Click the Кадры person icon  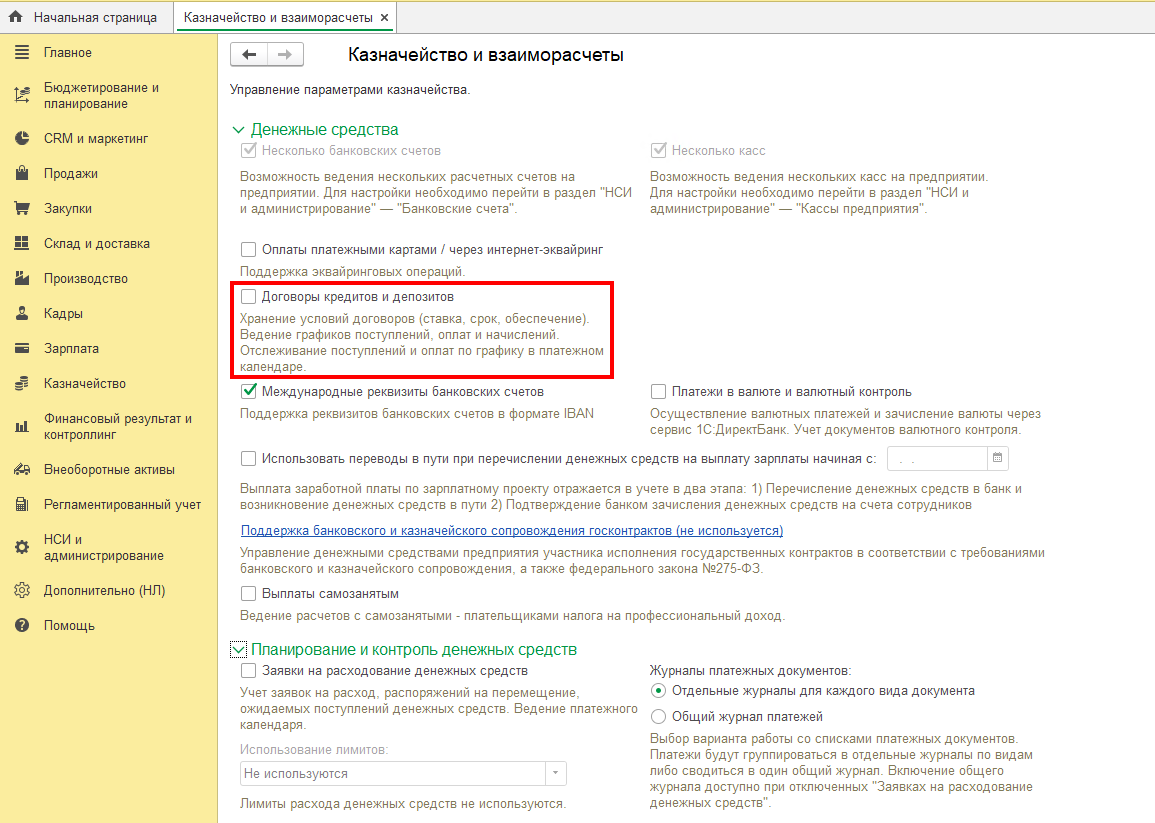tap(22, 313)
